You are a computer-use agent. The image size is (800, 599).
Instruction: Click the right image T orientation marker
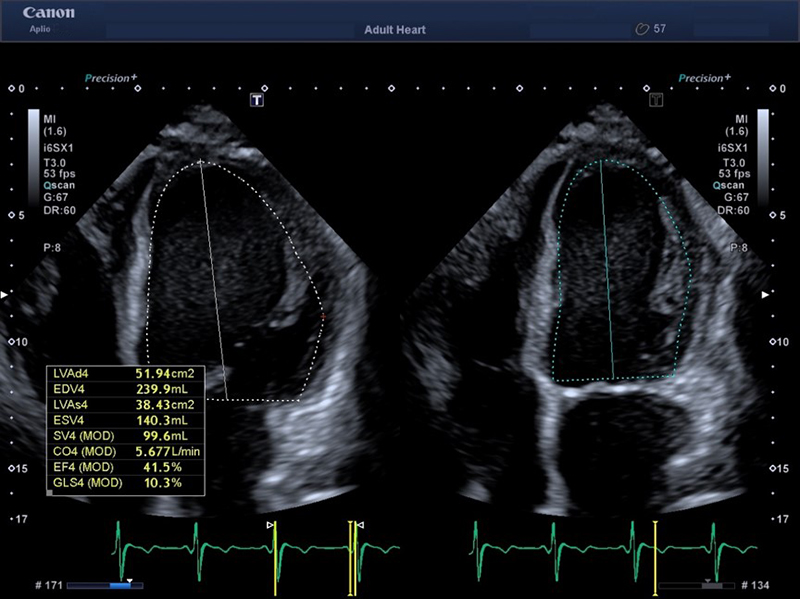click(657, 100)
